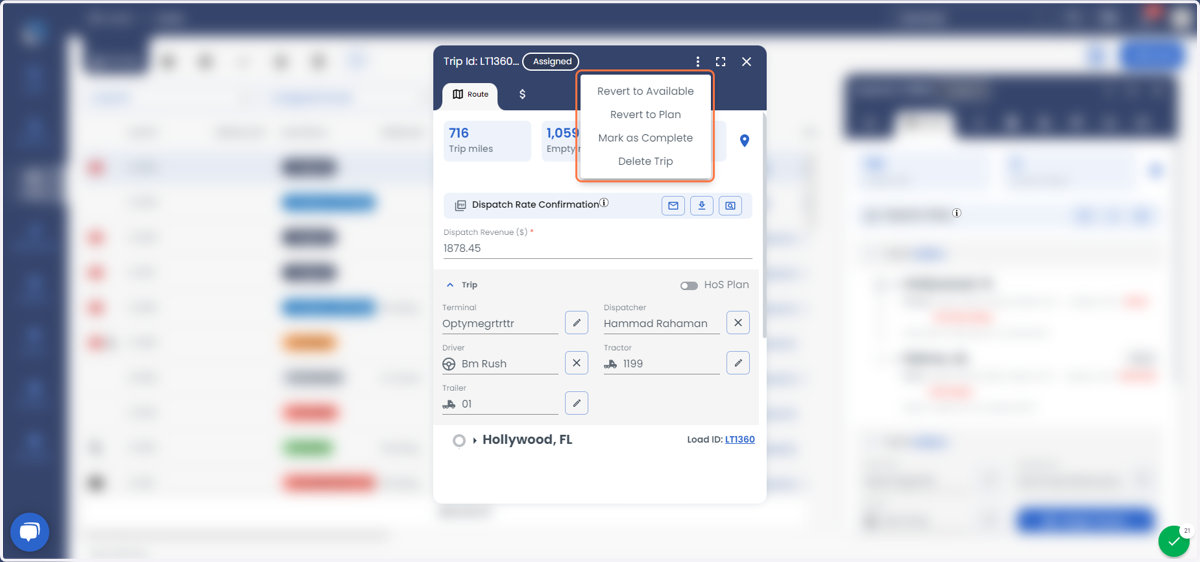Click the Trip Id LT1360 title
Screen dimensions: 1200x562
481,62
